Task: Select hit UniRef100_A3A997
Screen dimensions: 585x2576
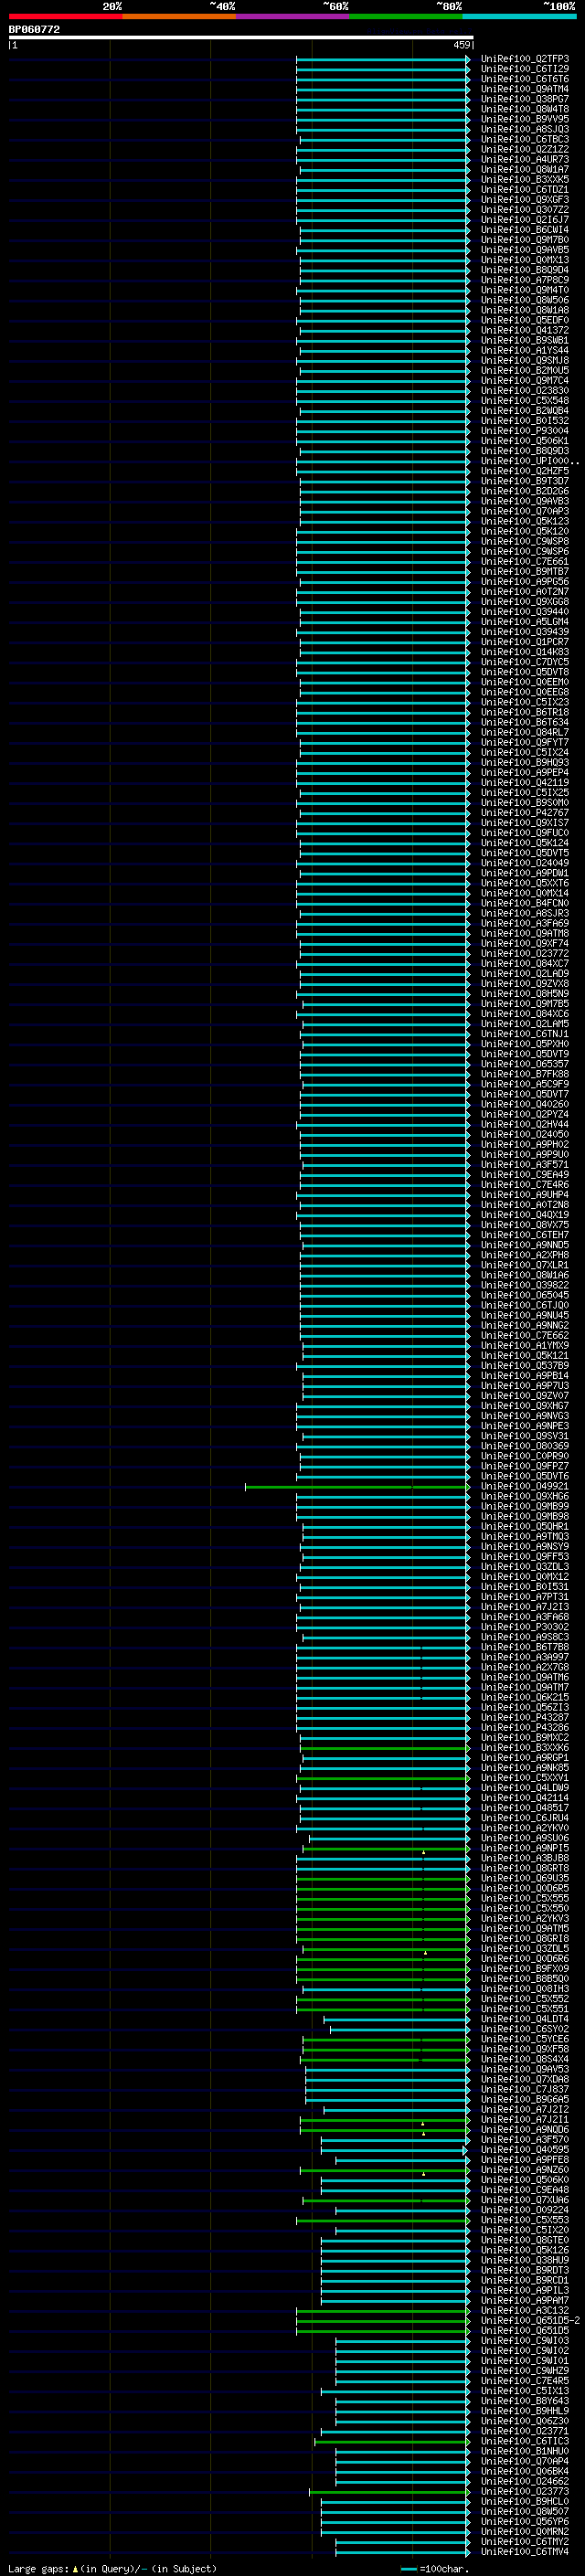Action: [x=524, y=1657]
